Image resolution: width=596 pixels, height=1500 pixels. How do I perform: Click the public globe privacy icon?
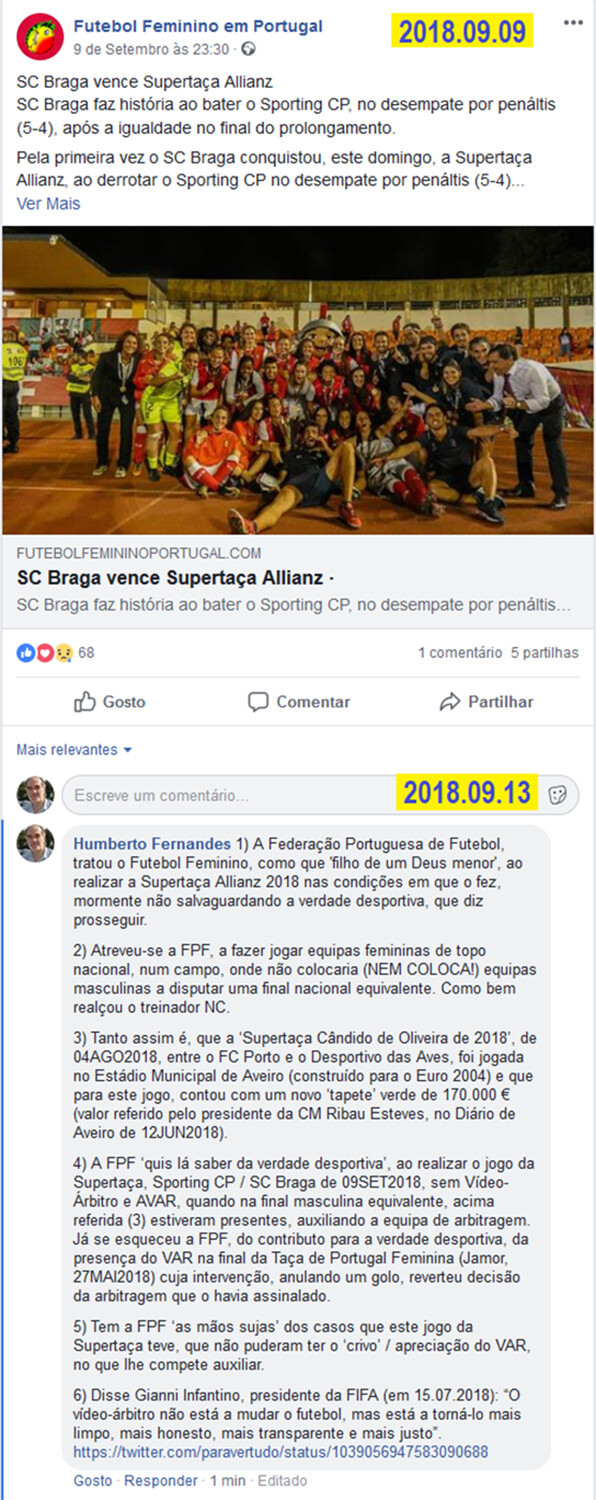pos(248,48)
